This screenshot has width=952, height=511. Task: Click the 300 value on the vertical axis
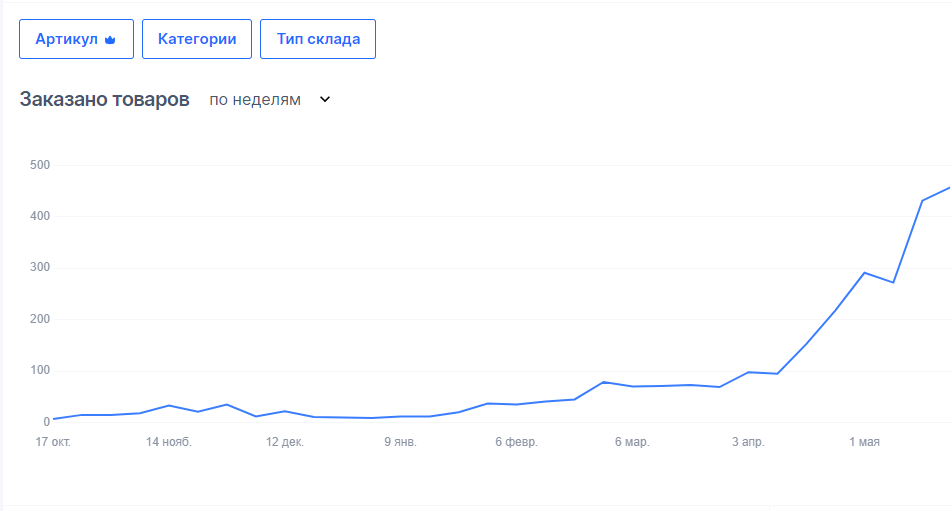(40, 268)
